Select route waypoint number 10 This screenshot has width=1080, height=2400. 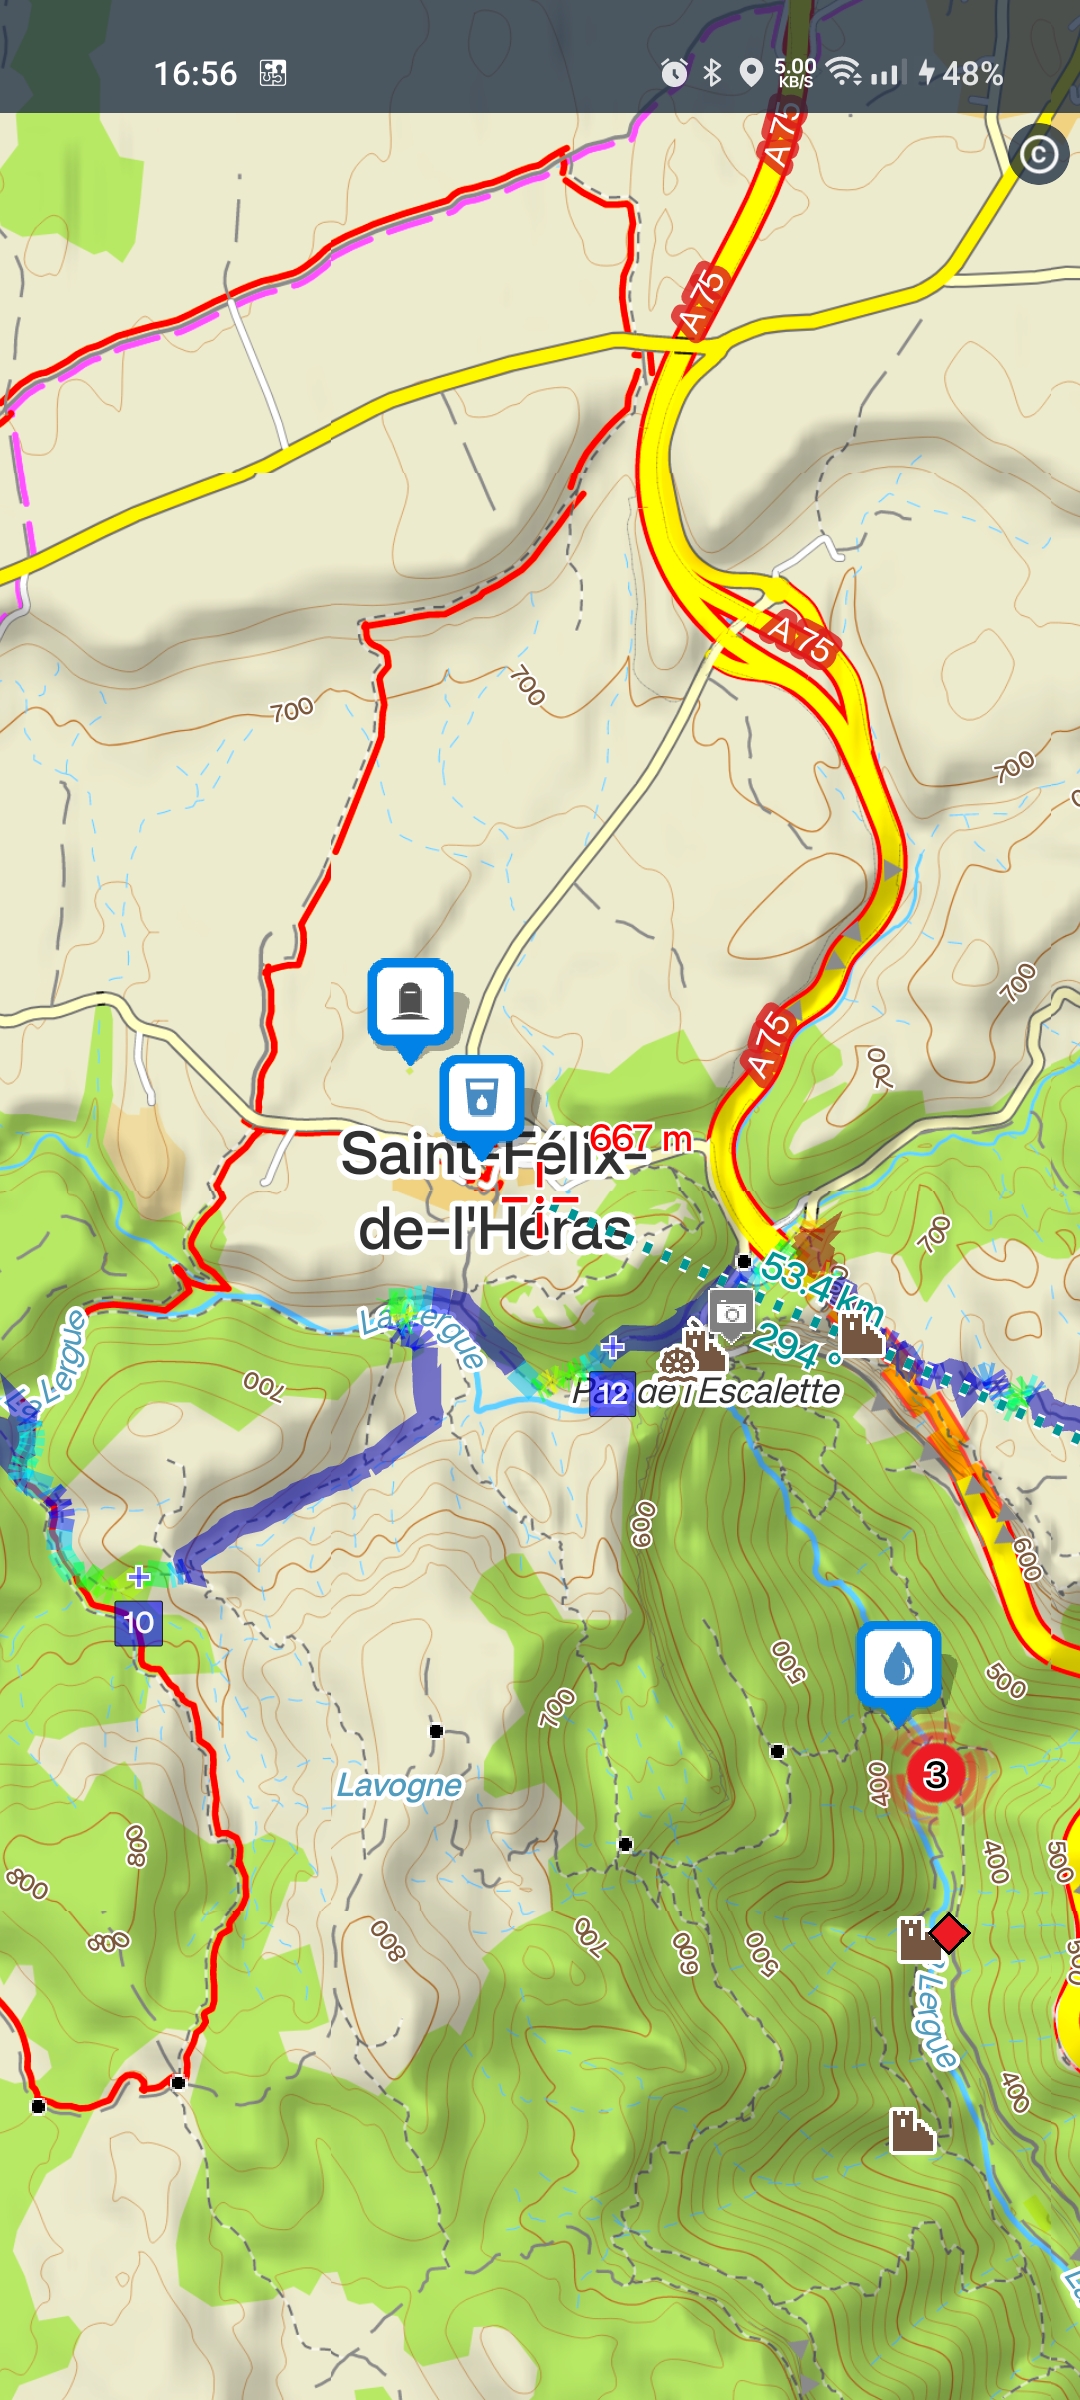pos(138,1622)
